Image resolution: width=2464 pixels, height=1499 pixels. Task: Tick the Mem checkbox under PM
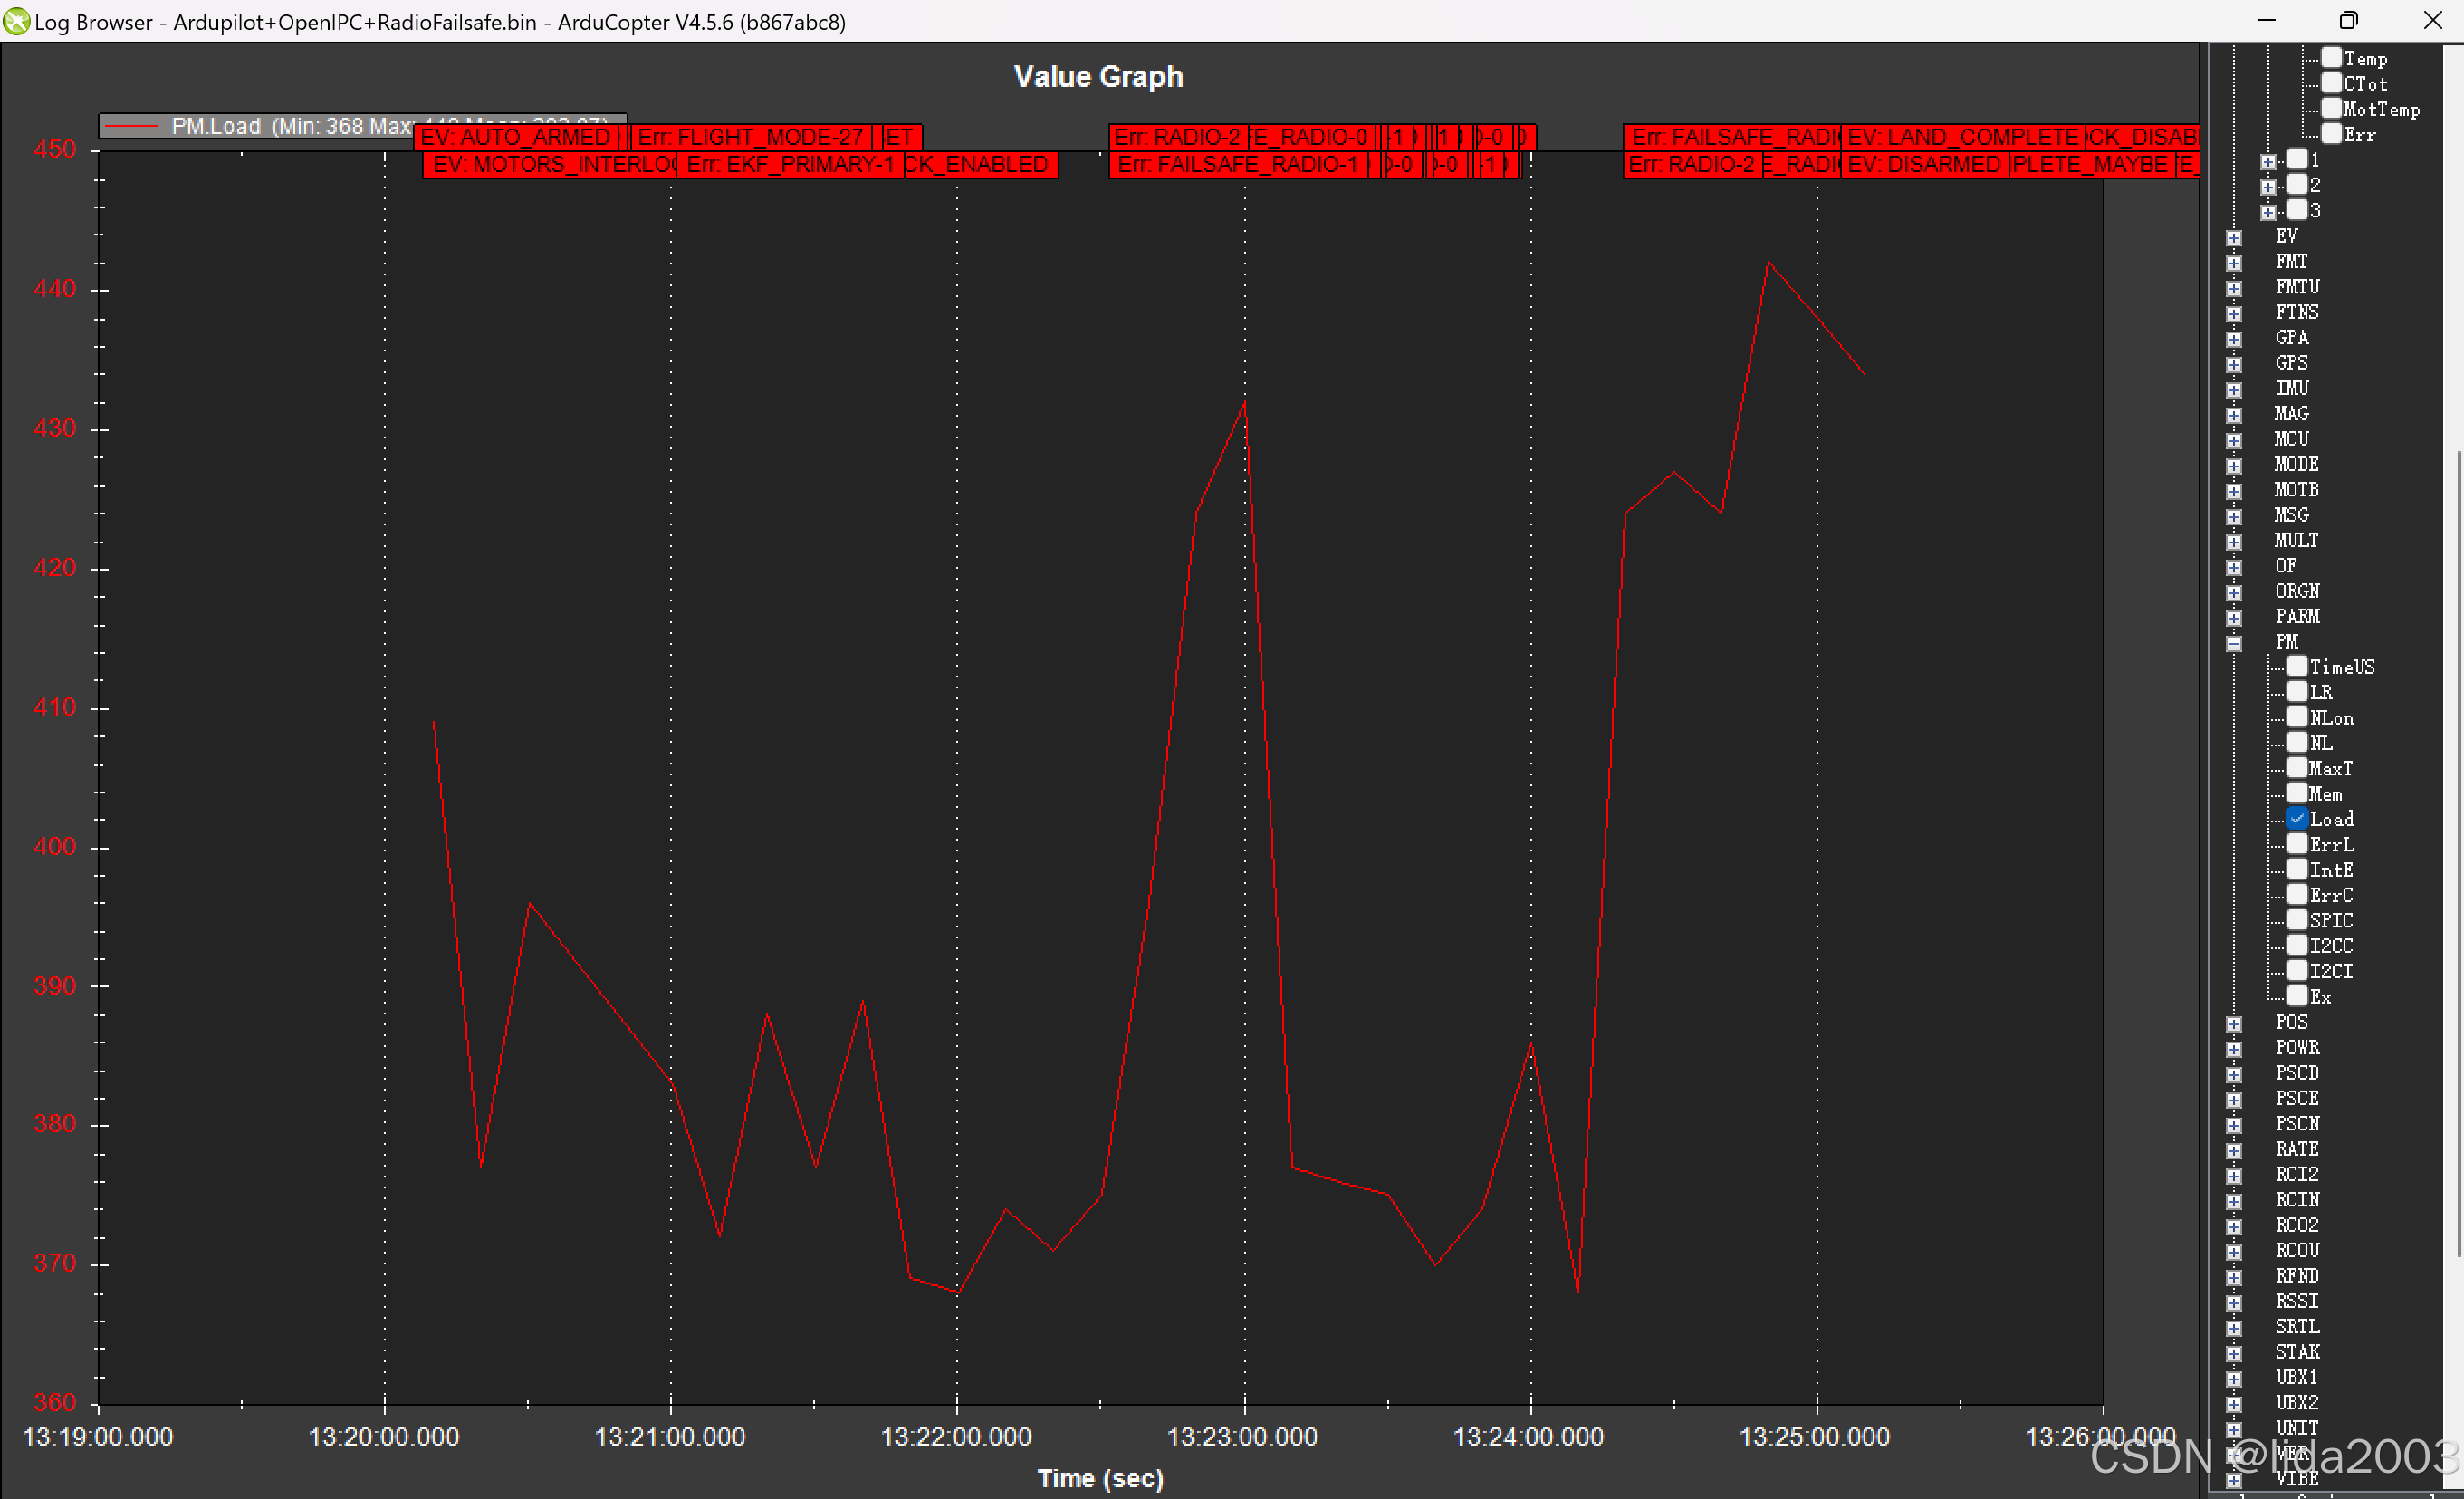coord(2297,793)
